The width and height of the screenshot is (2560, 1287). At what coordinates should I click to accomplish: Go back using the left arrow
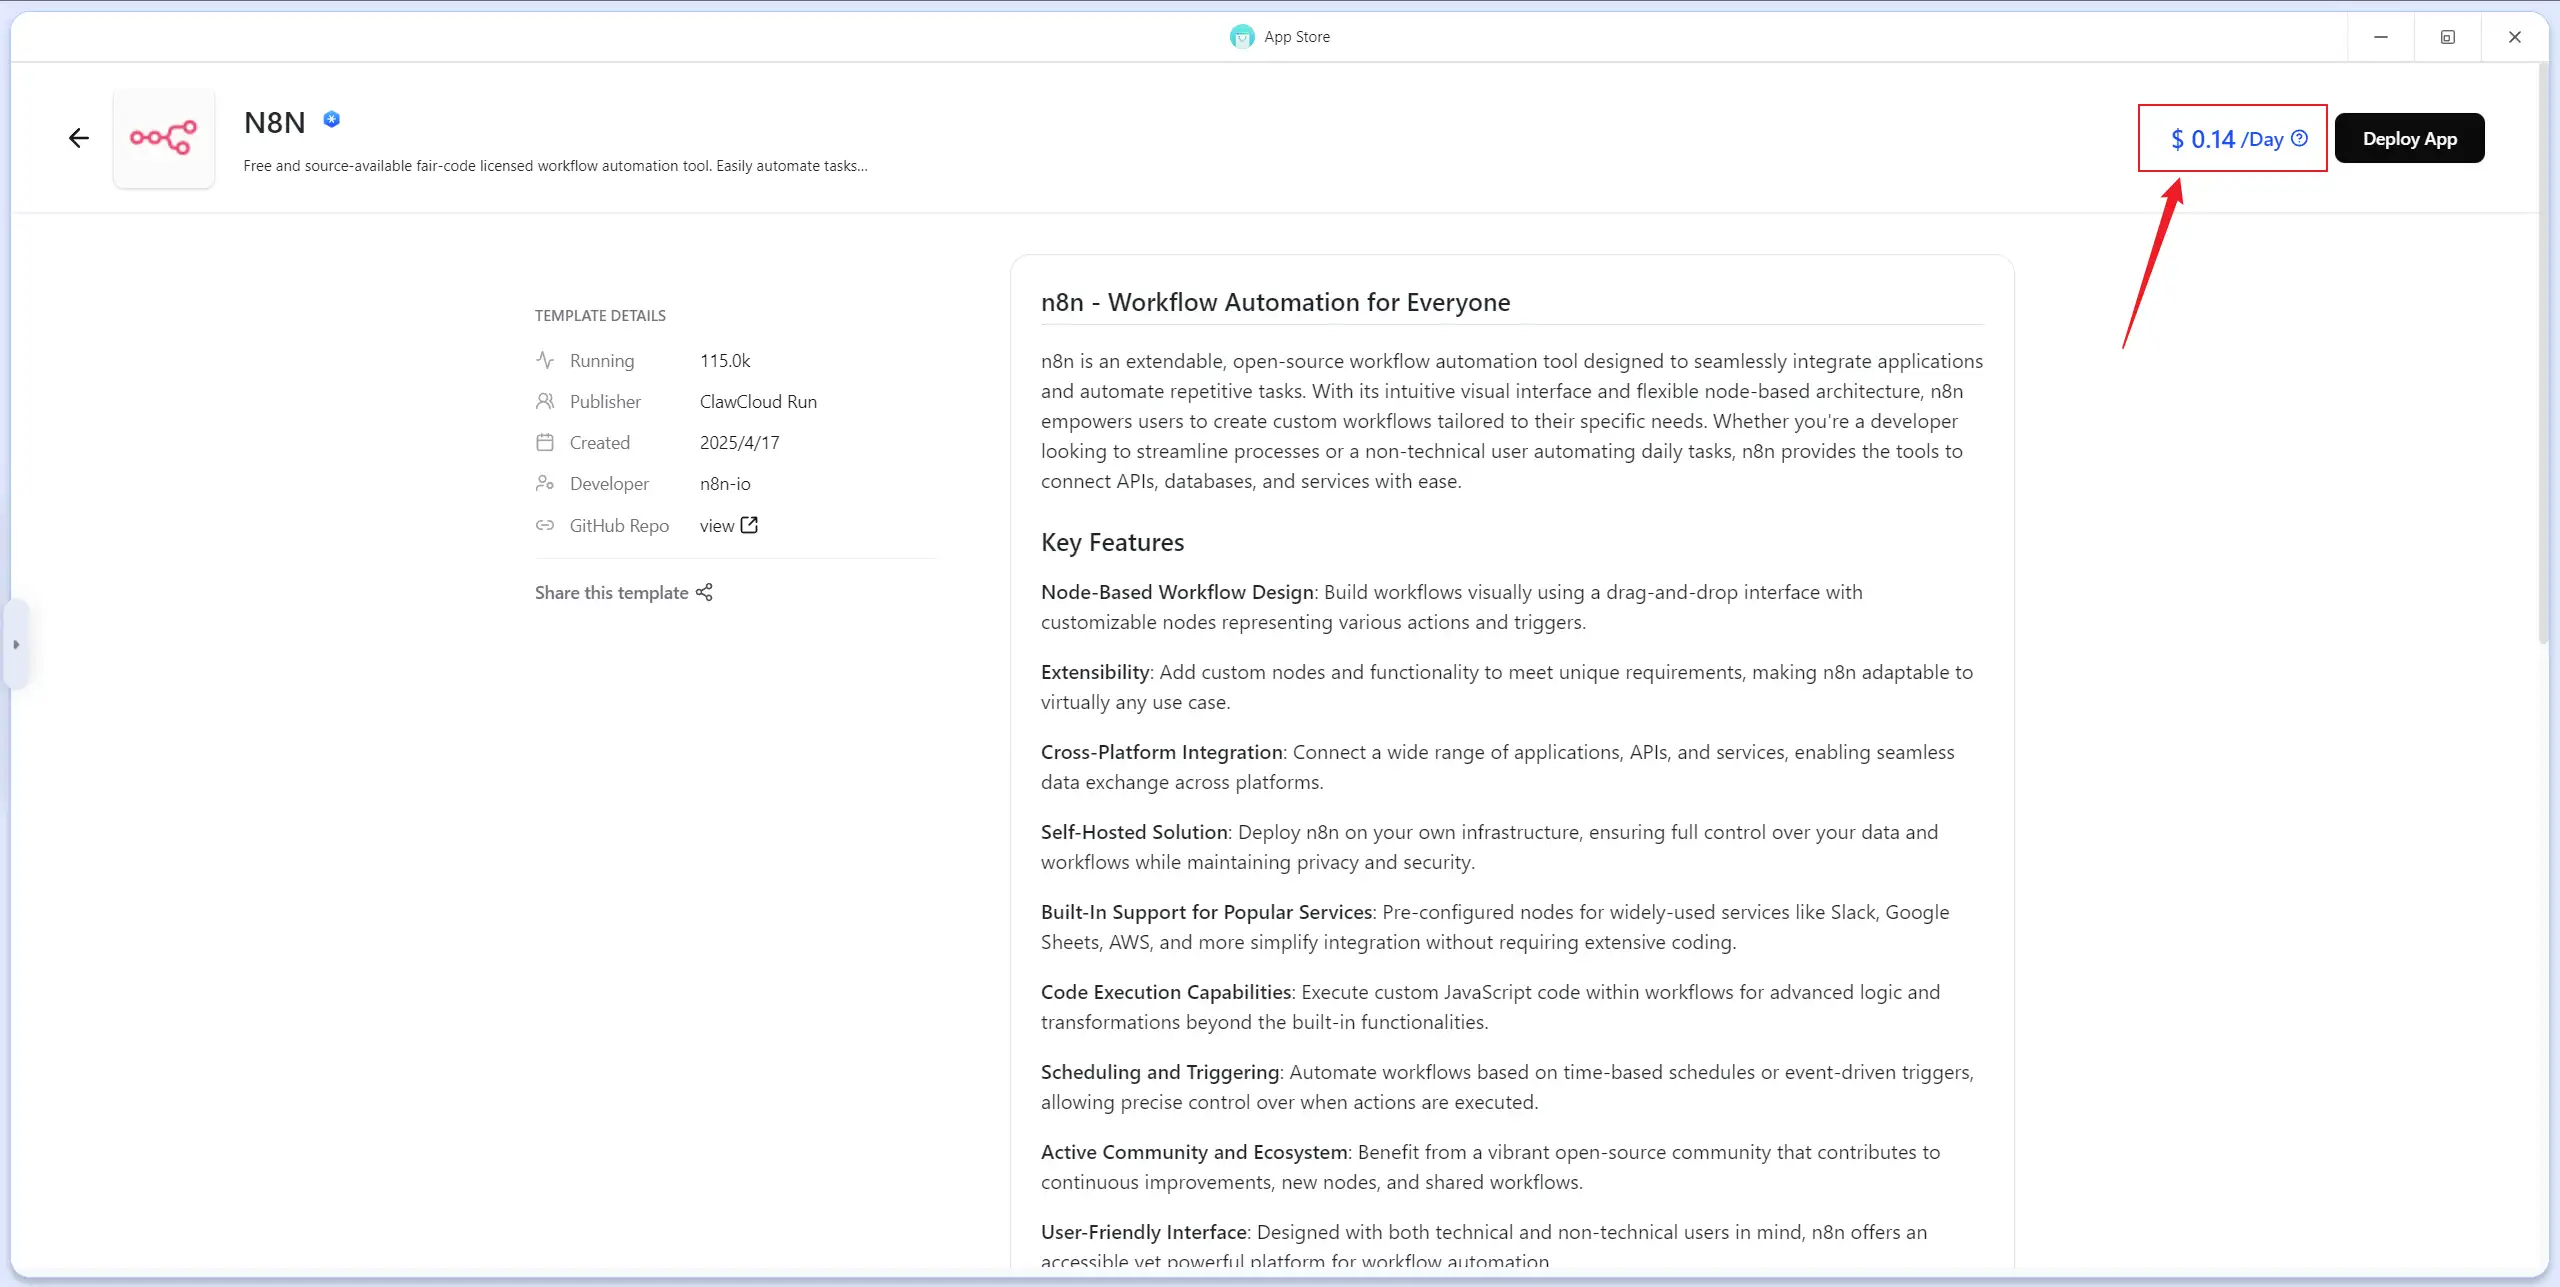[x=79, y=138]
